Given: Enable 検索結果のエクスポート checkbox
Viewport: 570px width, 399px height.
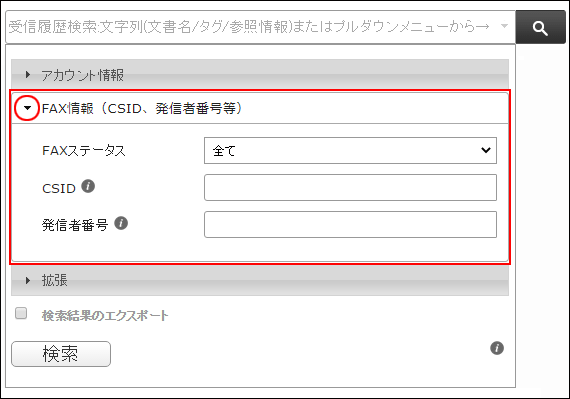Looking at the screenshot, I should coord(21,313).
